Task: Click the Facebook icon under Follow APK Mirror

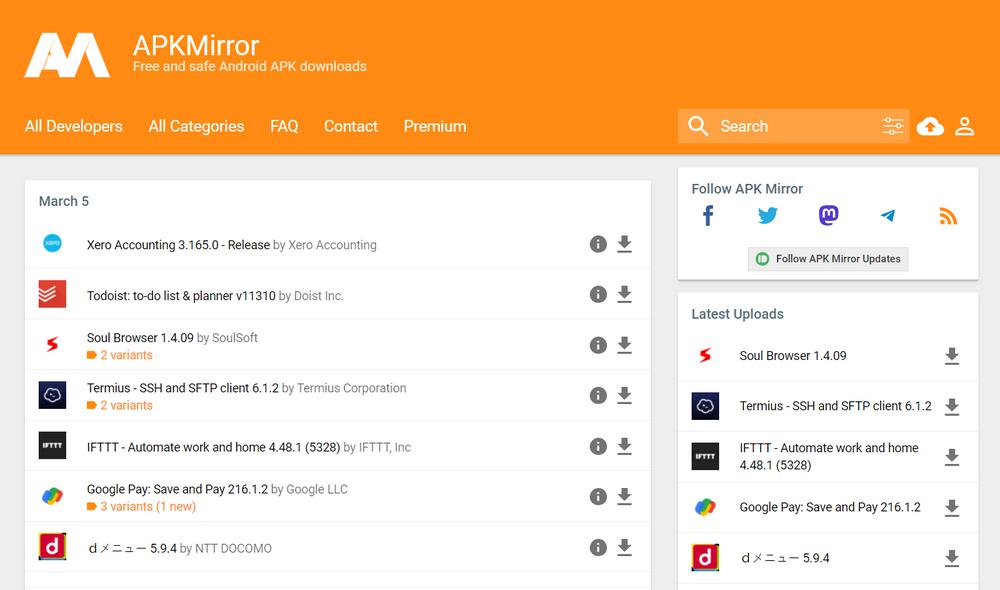Action: pos(708,215)
